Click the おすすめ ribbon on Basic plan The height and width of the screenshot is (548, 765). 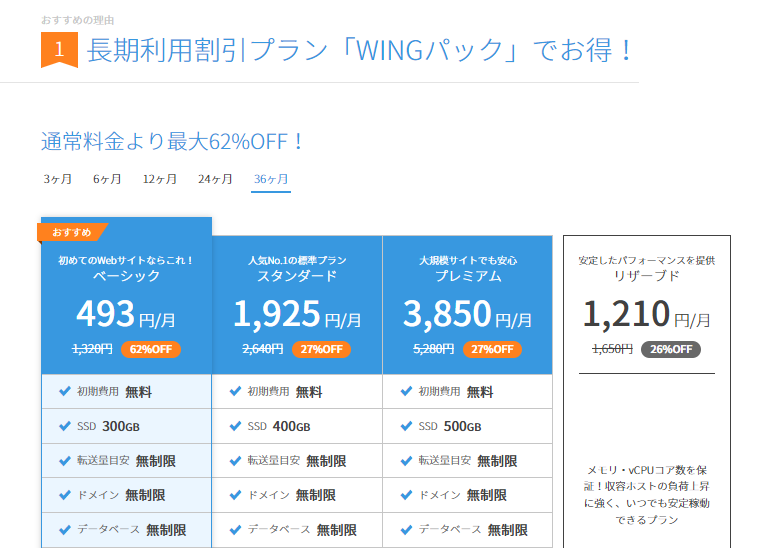pyautogui.click(x=72, y=232)
